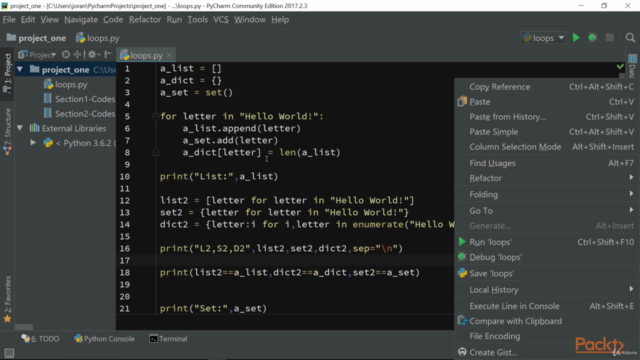Open the Navigate menu
The image size is (640, 360).
click(x=81, y=20)
